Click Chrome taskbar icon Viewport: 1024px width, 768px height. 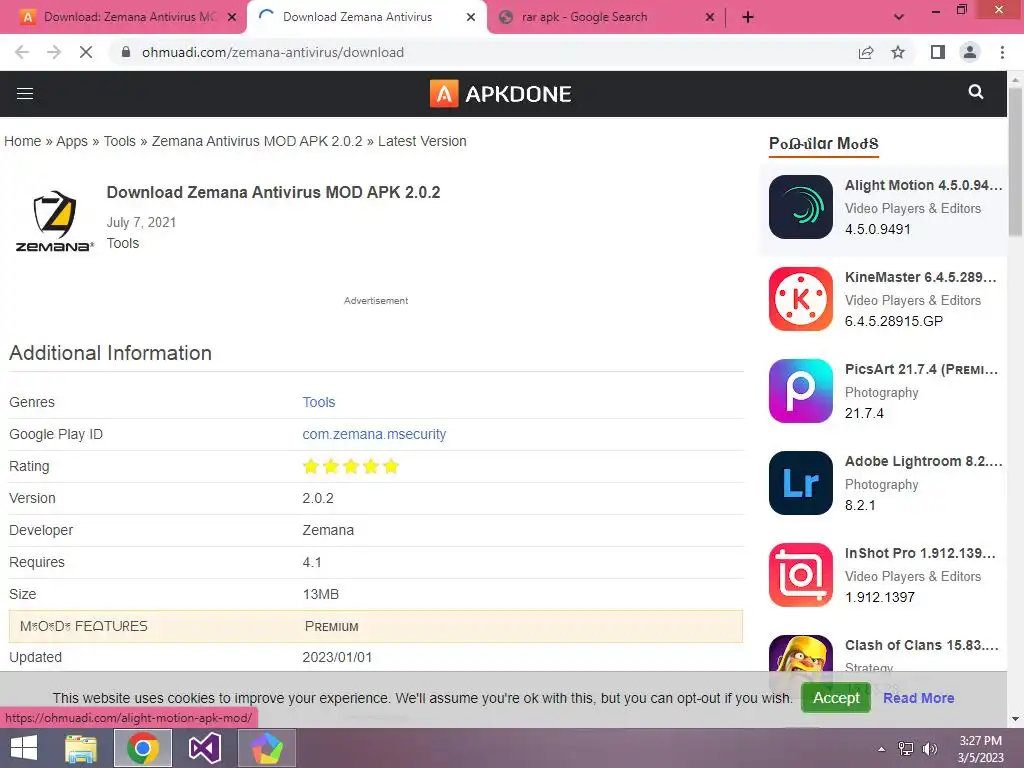pos(143,748)
